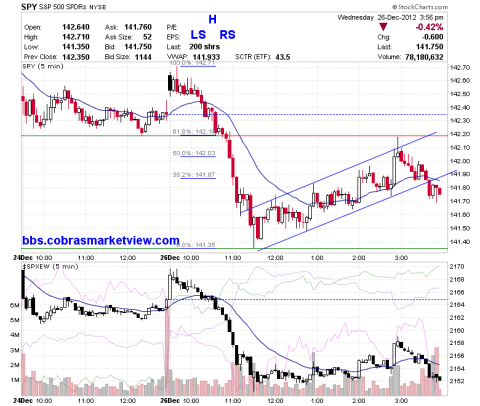Click the red down-triangle change indicator
This screenshot has width=480, height=406.
point(383,27)
